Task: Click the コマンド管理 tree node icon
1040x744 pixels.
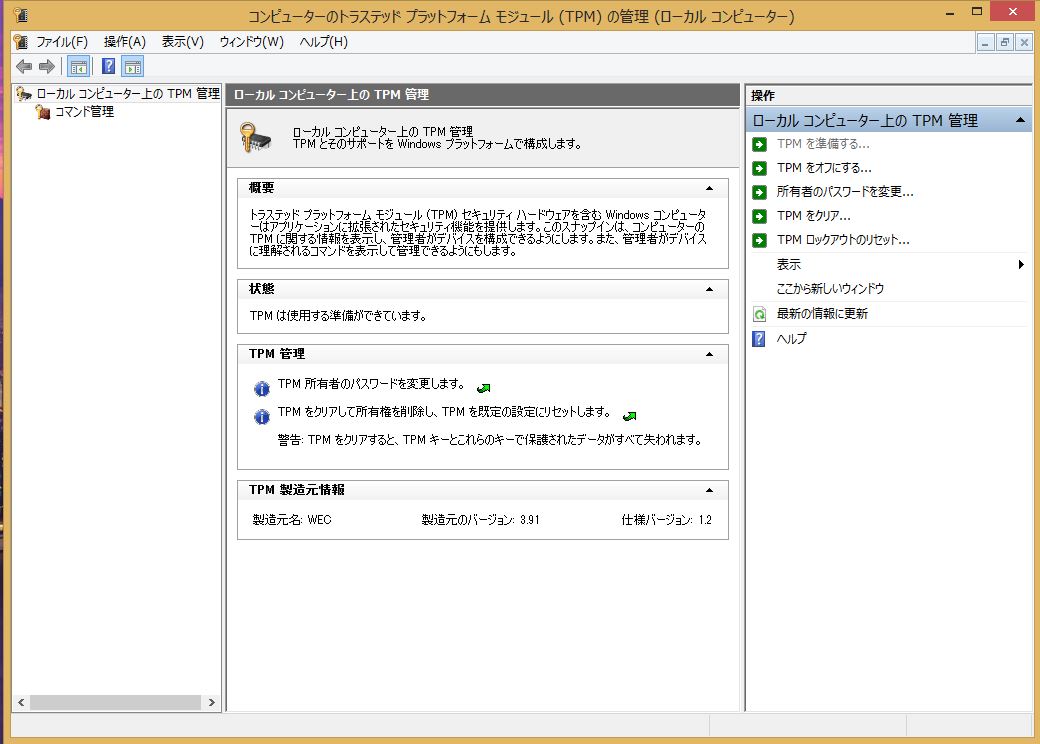Action: [42, 112]
